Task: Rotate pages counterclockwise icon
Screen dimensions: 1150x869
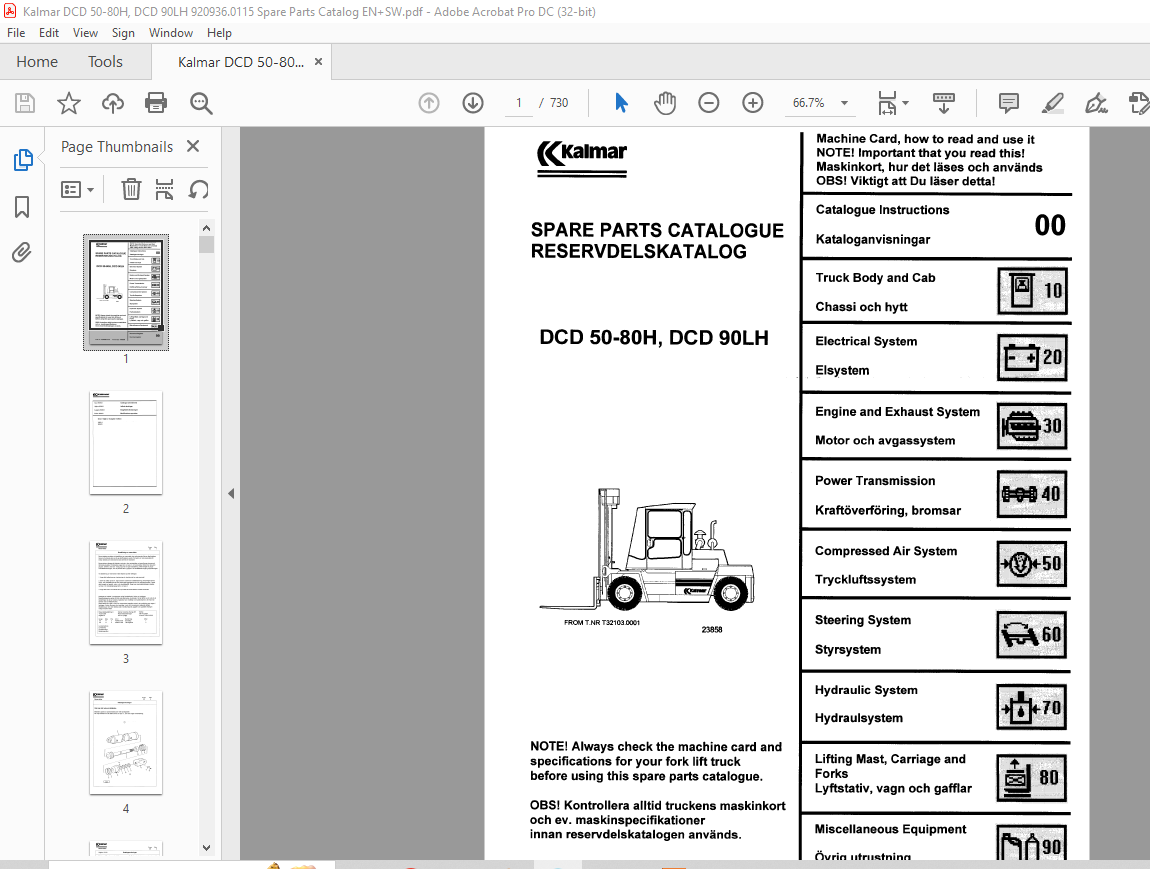Action: 199,189
